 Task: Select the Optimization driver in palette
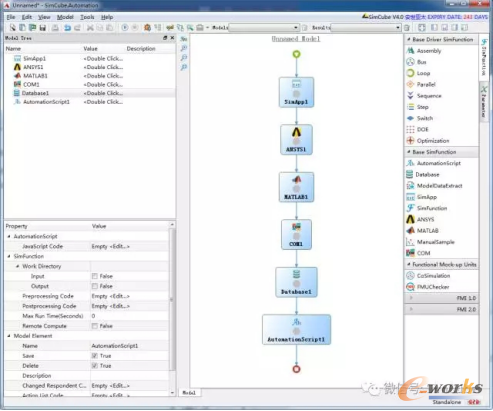pyautogui.click(x=428, y=141)
